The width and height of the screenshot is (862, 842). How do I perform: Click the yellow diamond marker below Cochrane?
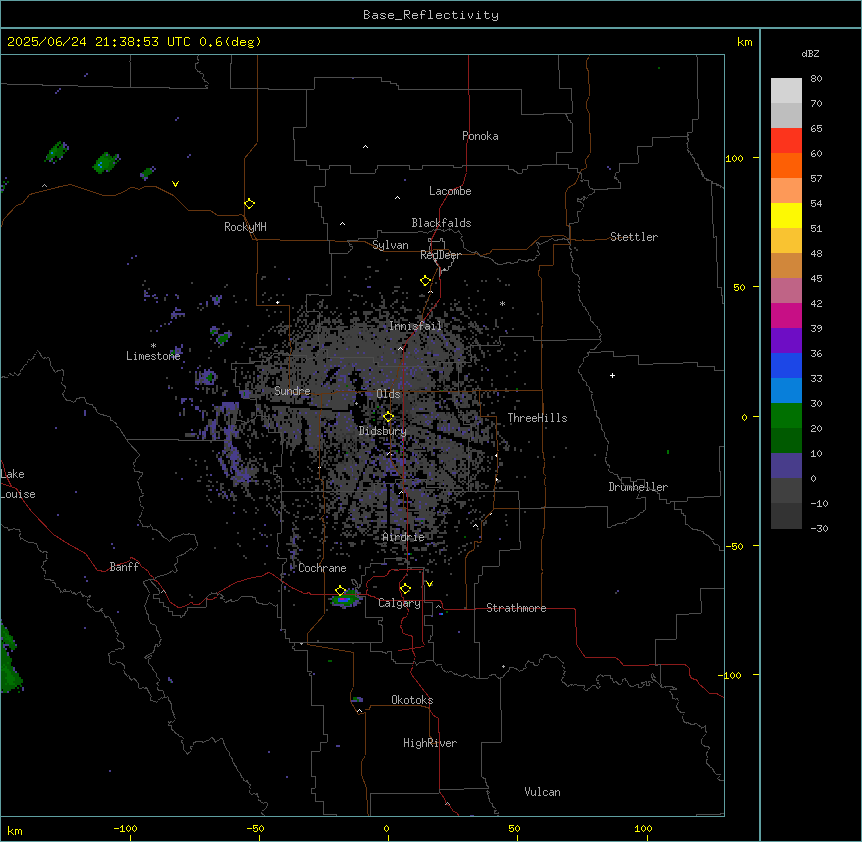[x=340, y=591]
